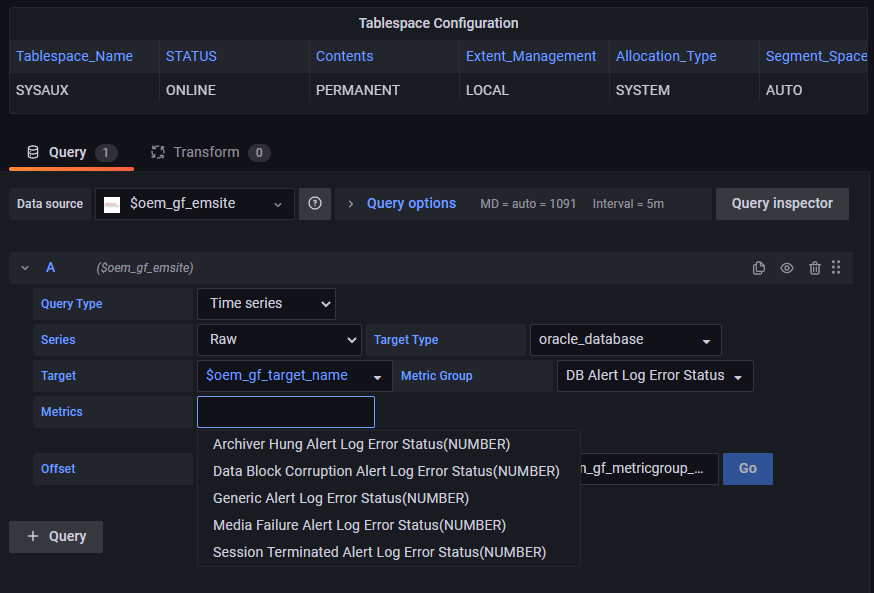Image resolution: width=874 pixels, height=593 pixels.
Task: Switch to the Transform tab
Action: pos(209,153)
